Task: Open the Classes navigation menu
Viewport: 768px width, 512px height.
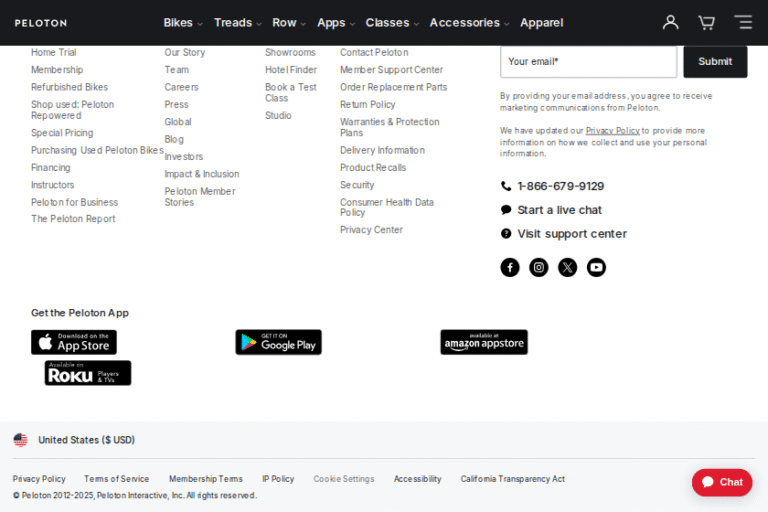Action: 391,23
